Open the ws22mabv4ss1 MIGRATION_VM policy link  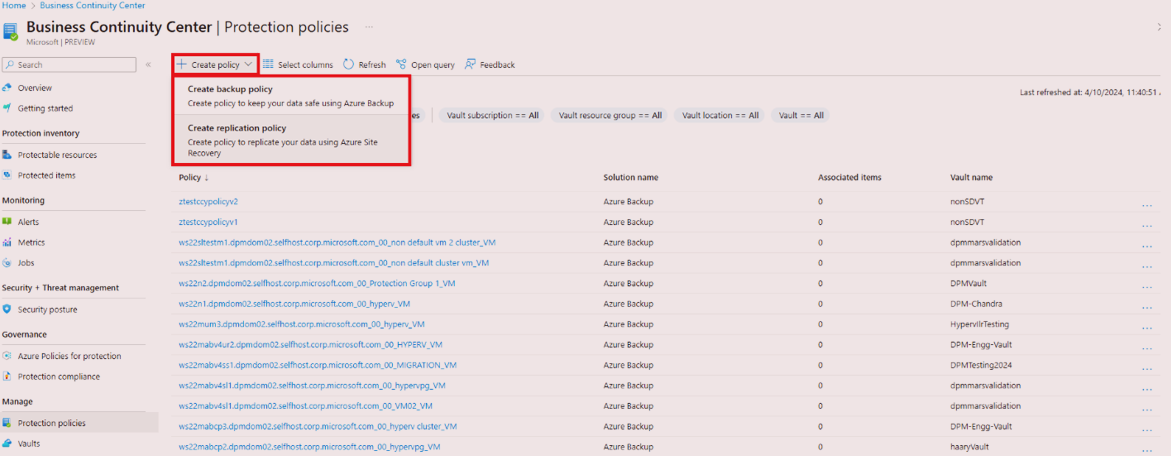[317, 365]
